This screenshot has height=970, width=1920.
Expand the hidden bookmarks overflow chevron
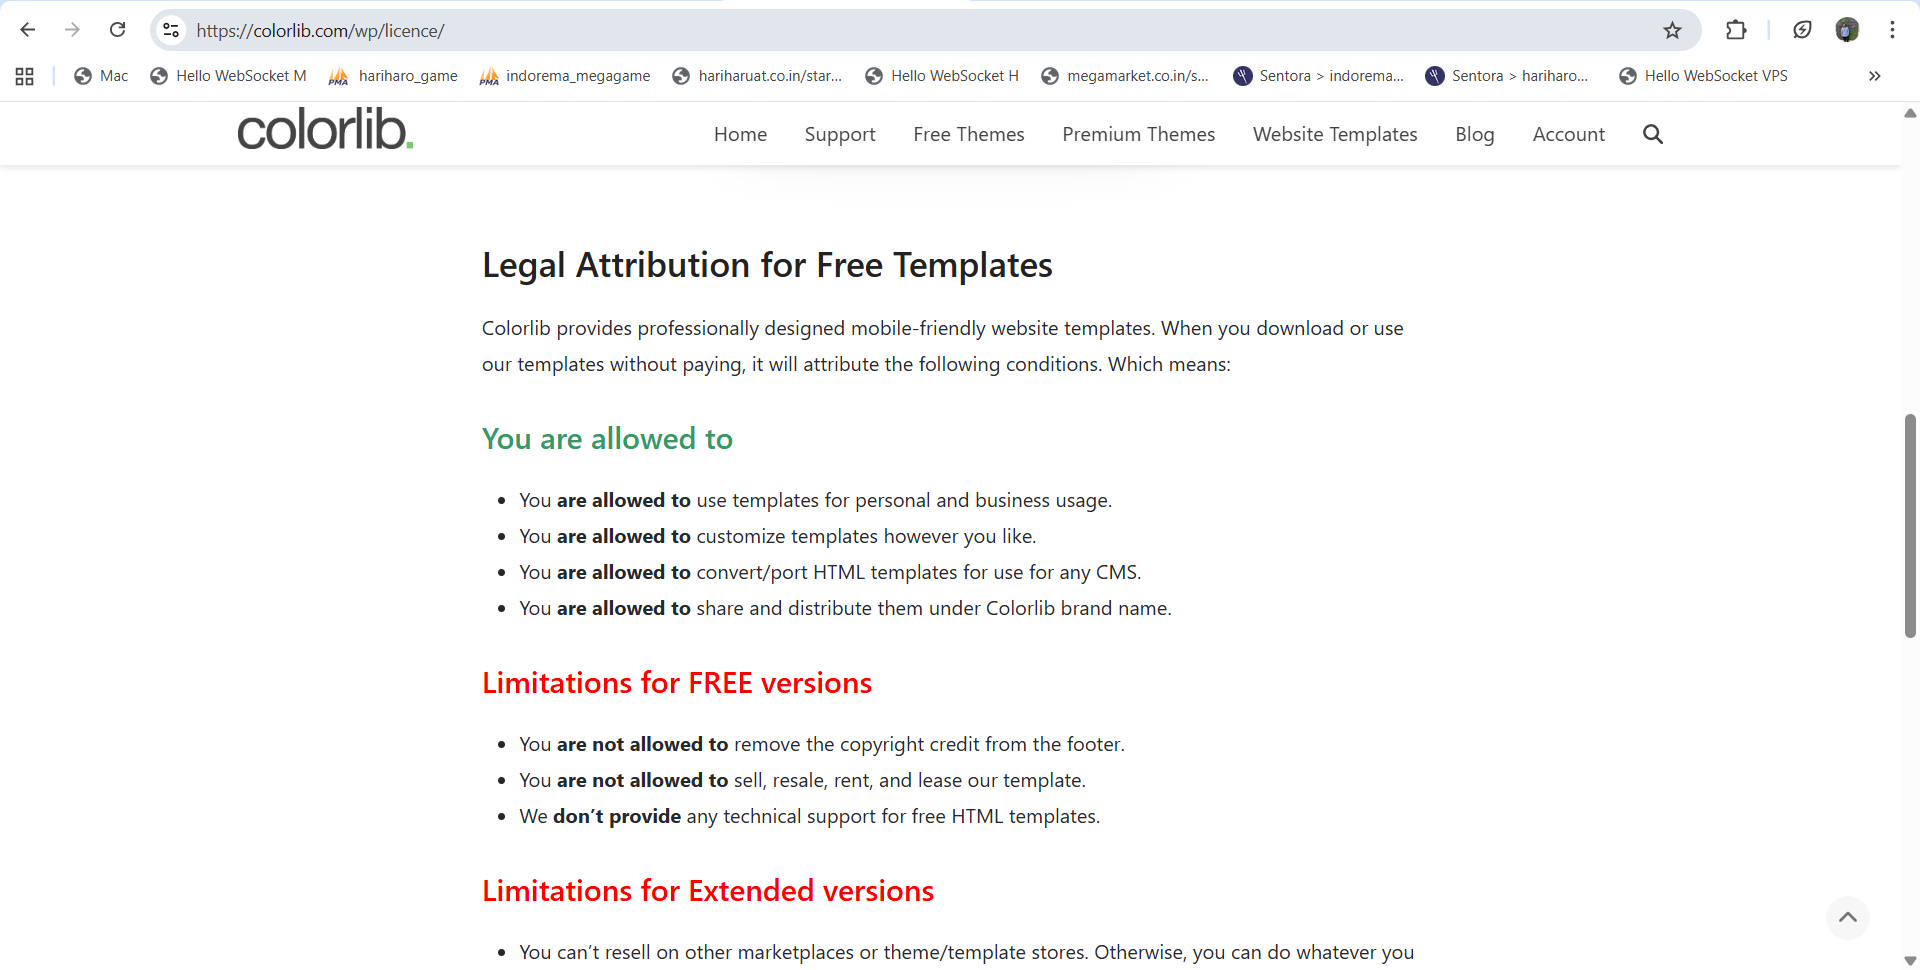click(1874, 76)
